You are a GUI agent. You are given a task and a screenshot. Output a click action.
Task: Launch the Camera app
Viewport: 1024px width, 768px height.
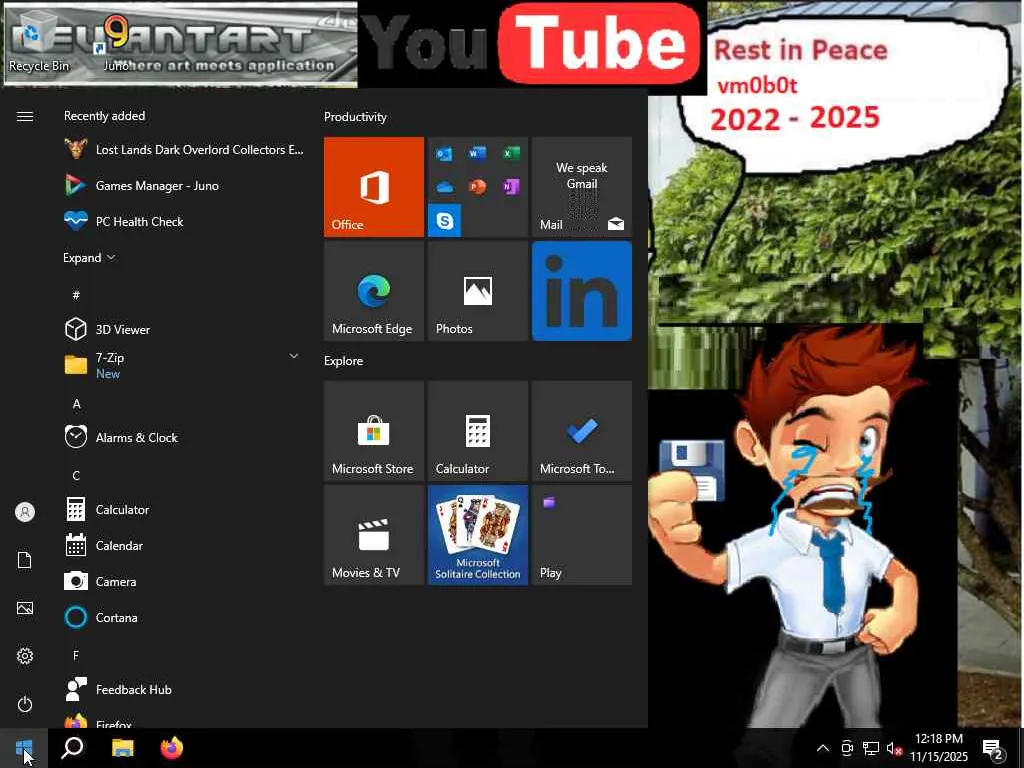pyautogui.click(x=184, y=581)
